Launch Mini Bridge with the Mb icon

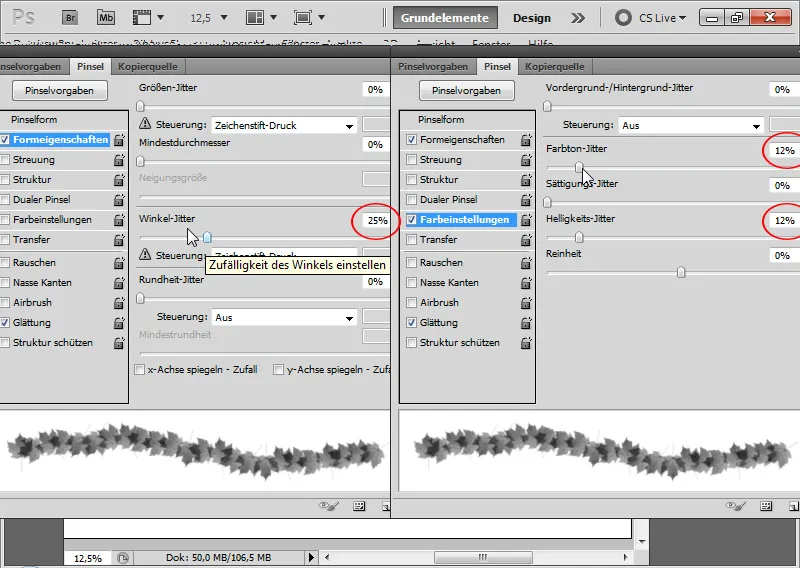click(106, 18)
